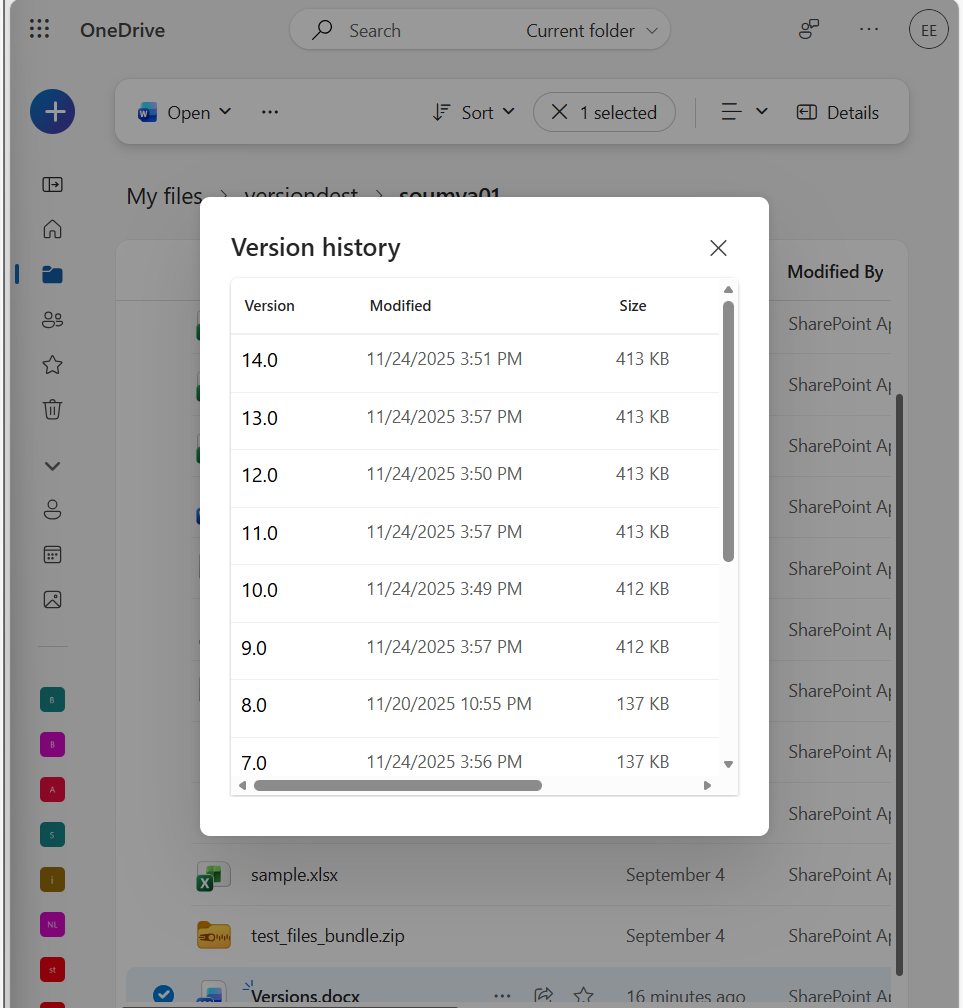This screenshot has width=963, height=1008.
Task: Navigate to My files breadcrumb
Action: tap(164, 196)
